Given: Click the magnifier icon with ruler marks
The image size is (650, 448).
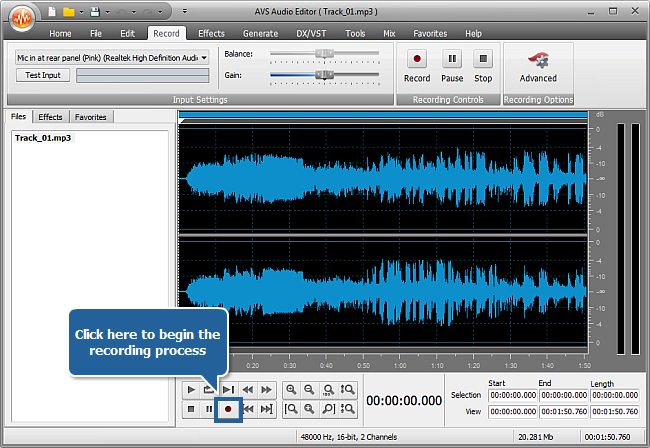Looking at the screenshot, I should pos(328,390).
